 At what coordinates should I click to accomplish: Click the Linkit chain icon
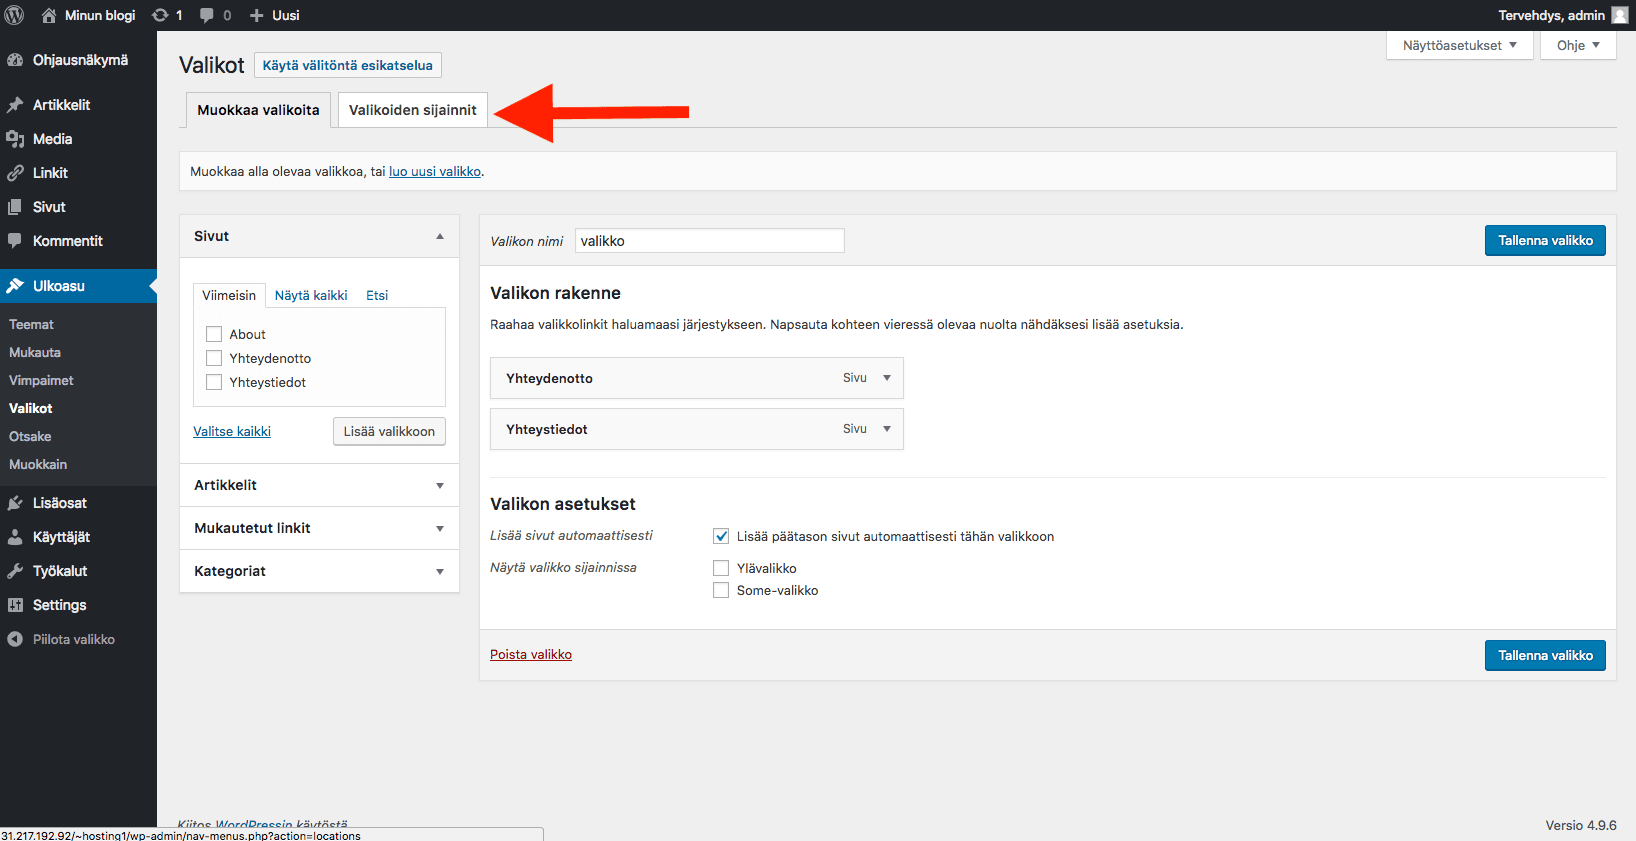[x=15, y=173]
